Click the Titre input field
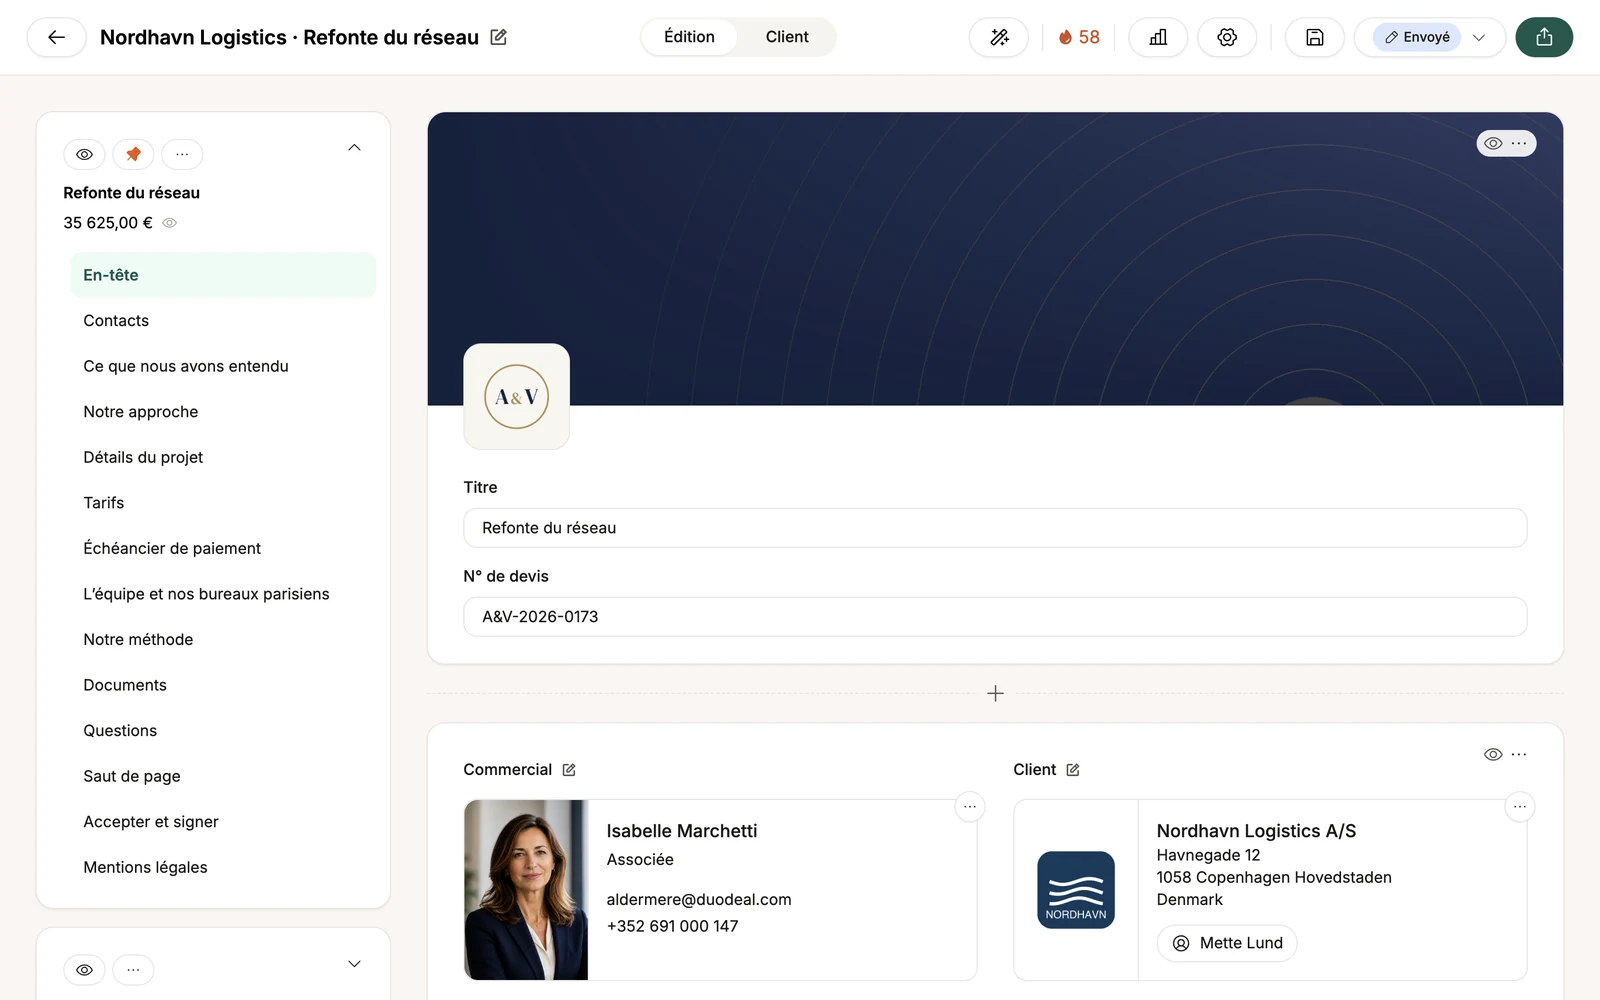 point(995,528)
